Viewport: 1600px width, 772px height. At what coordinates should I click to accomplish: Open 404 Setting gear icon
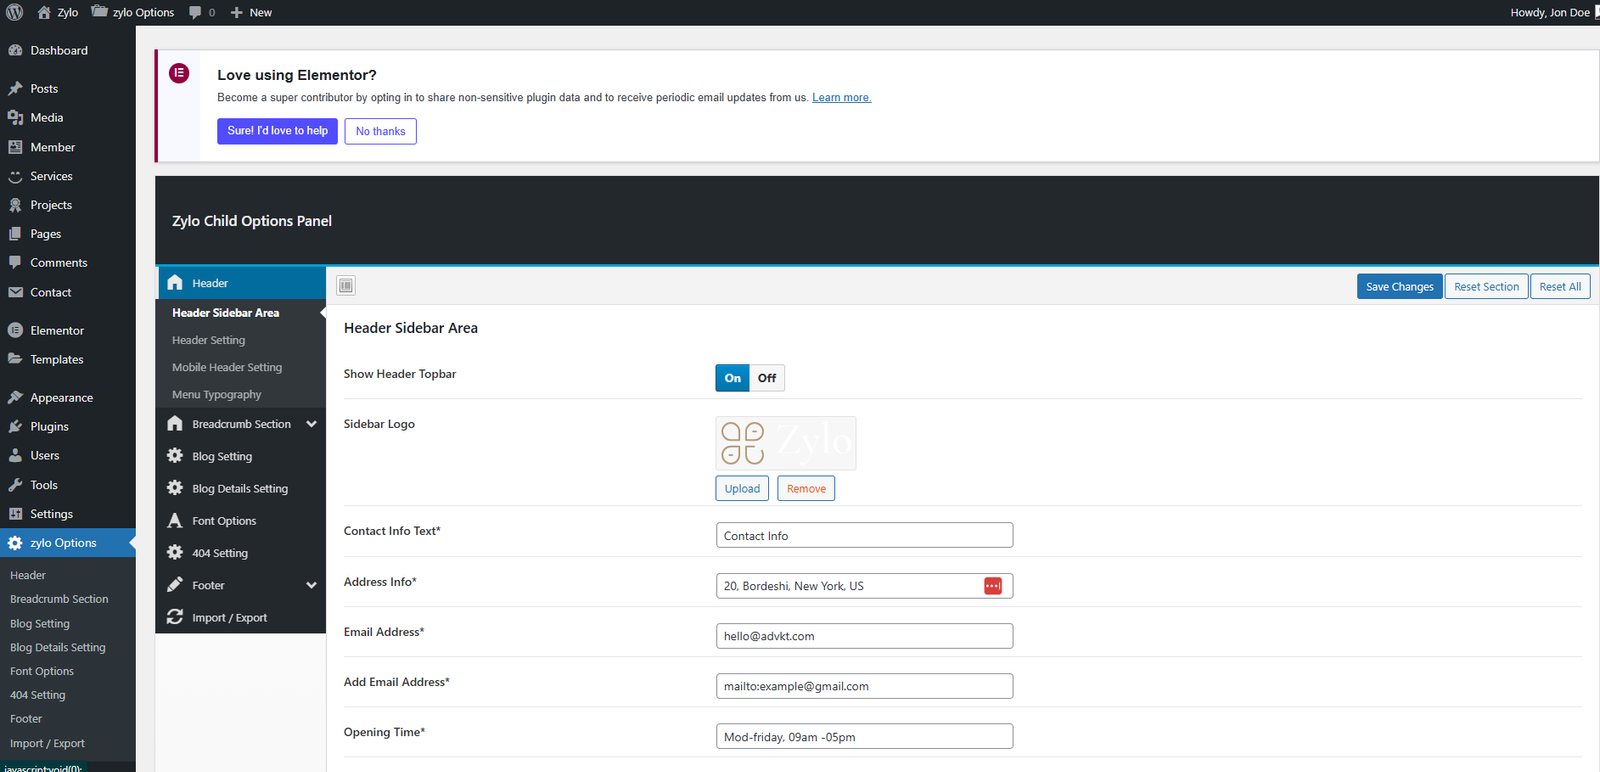tap(175, 553)
